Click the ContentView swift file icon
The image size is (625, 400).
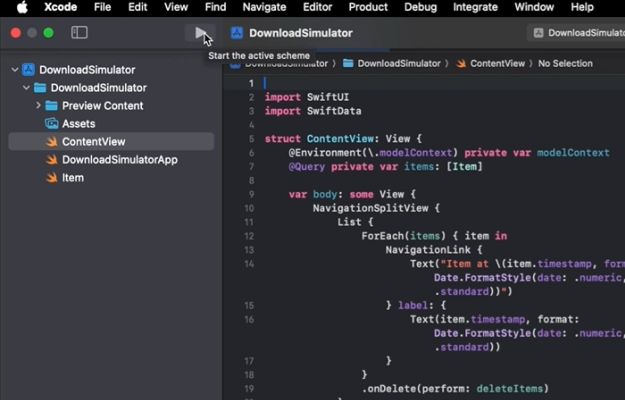tap(51, 141)
